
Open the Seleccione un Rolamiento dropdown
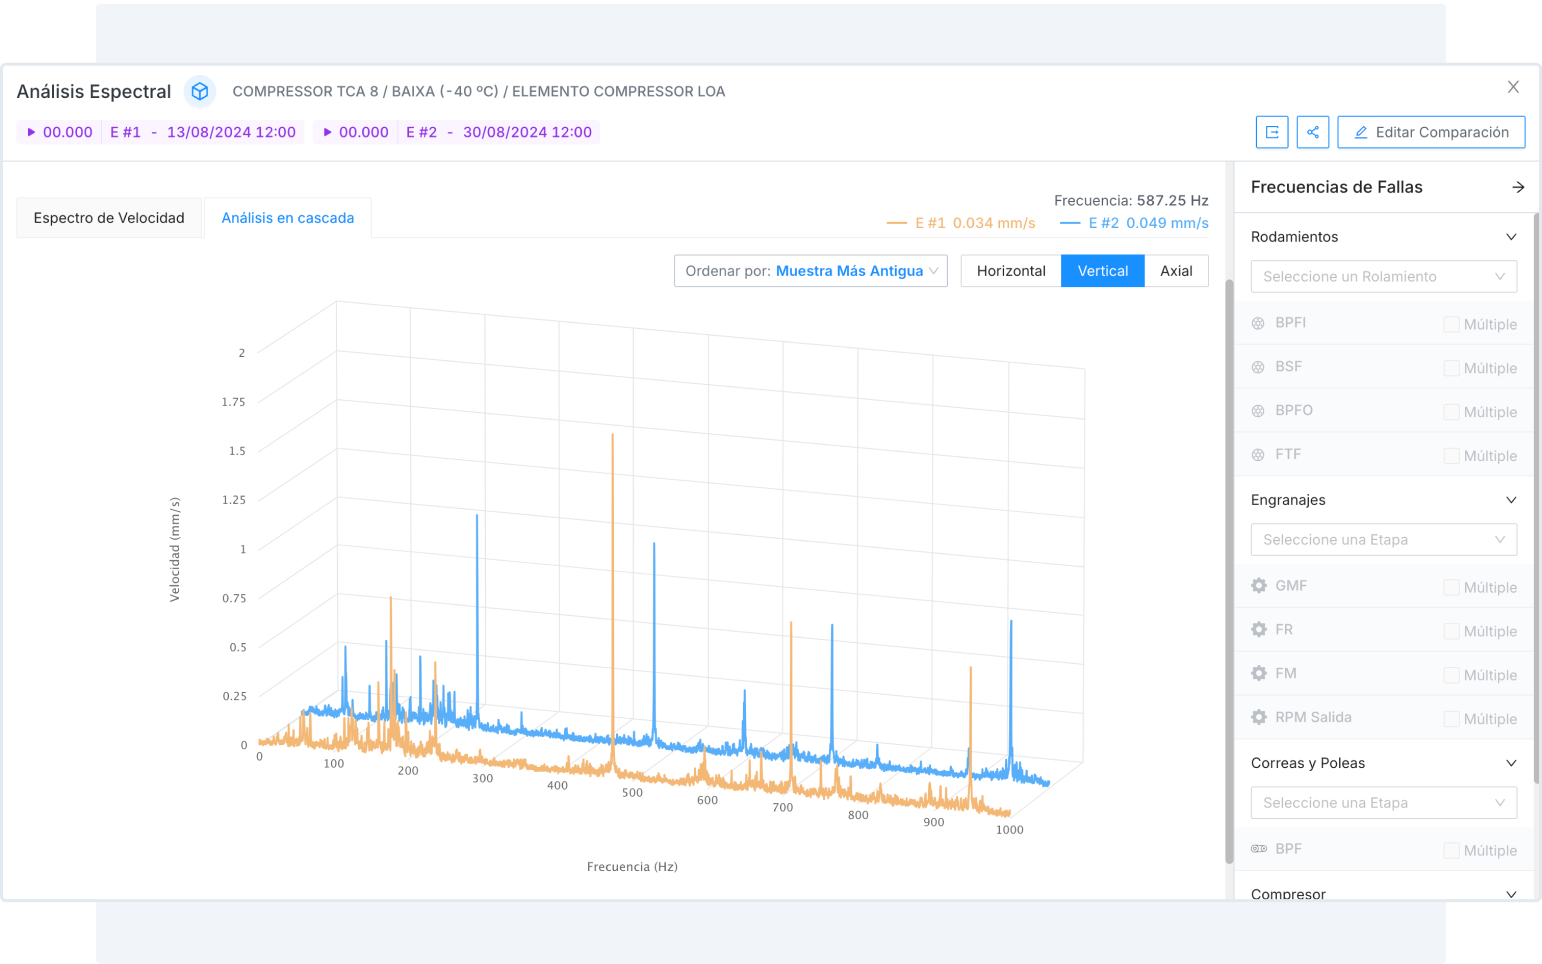pos(1383,276)
